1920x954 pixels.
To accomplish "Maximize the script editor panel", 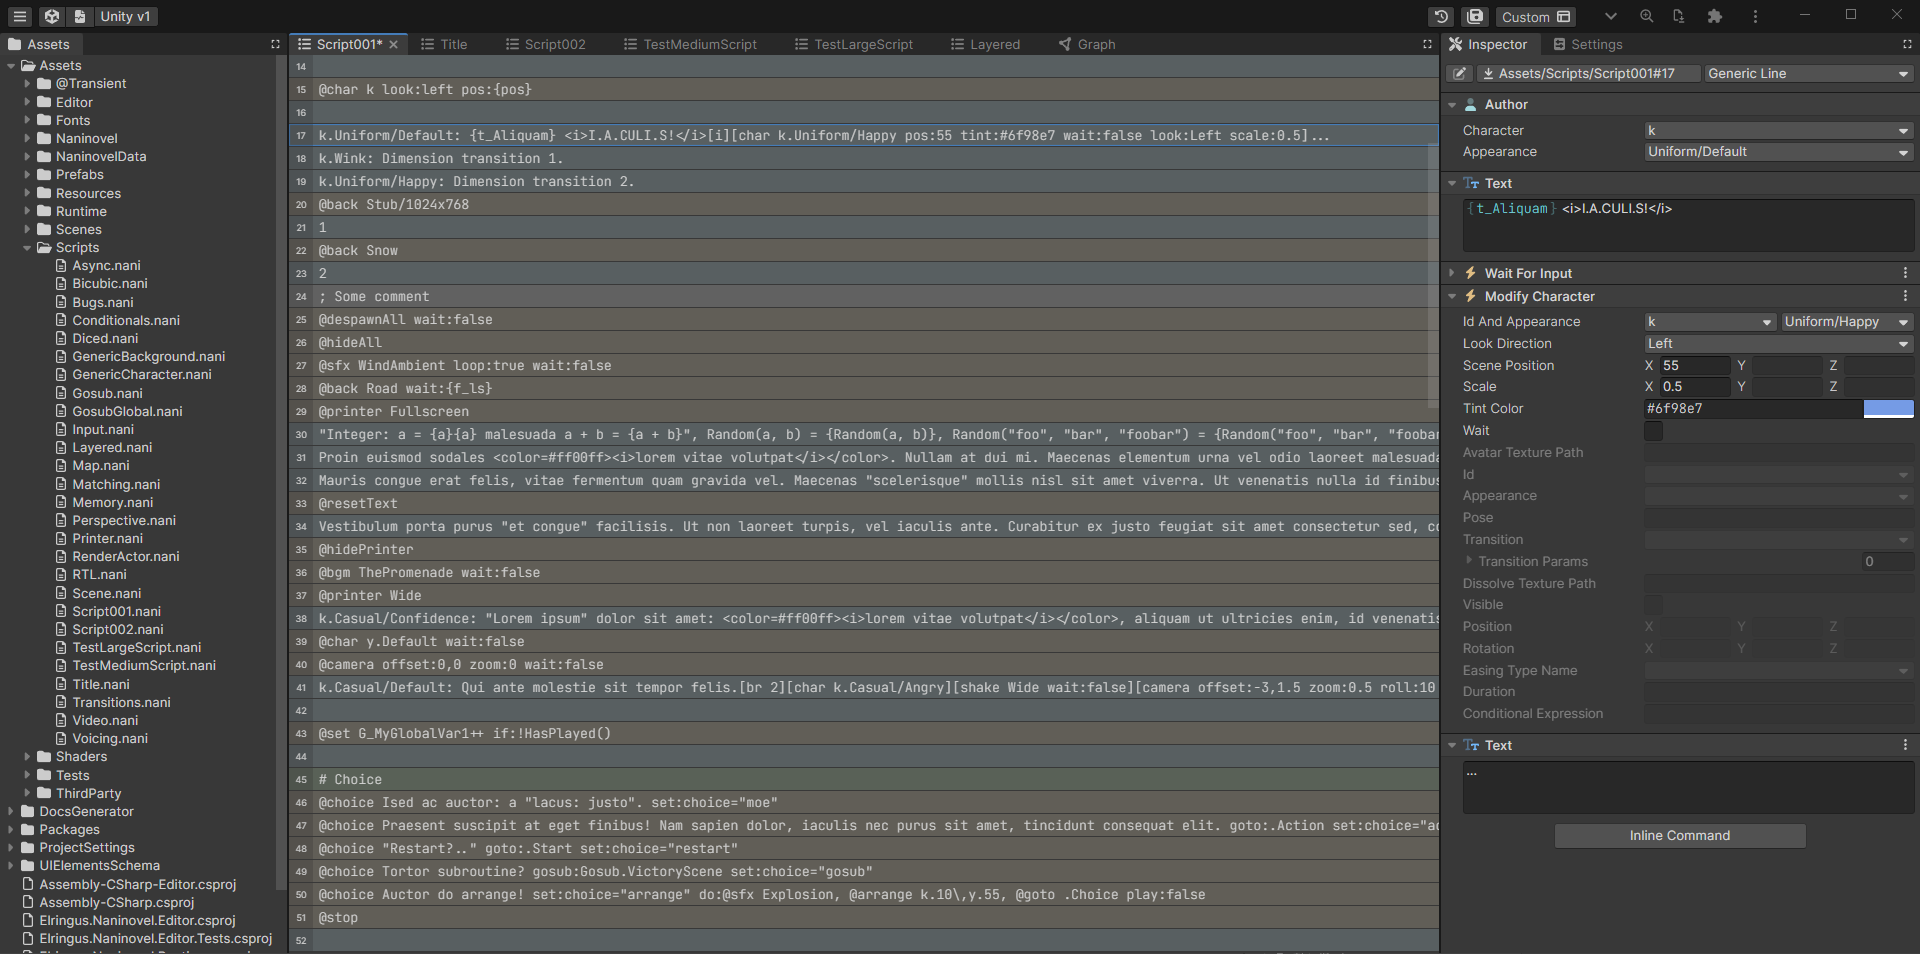I will click(1427, 44).
